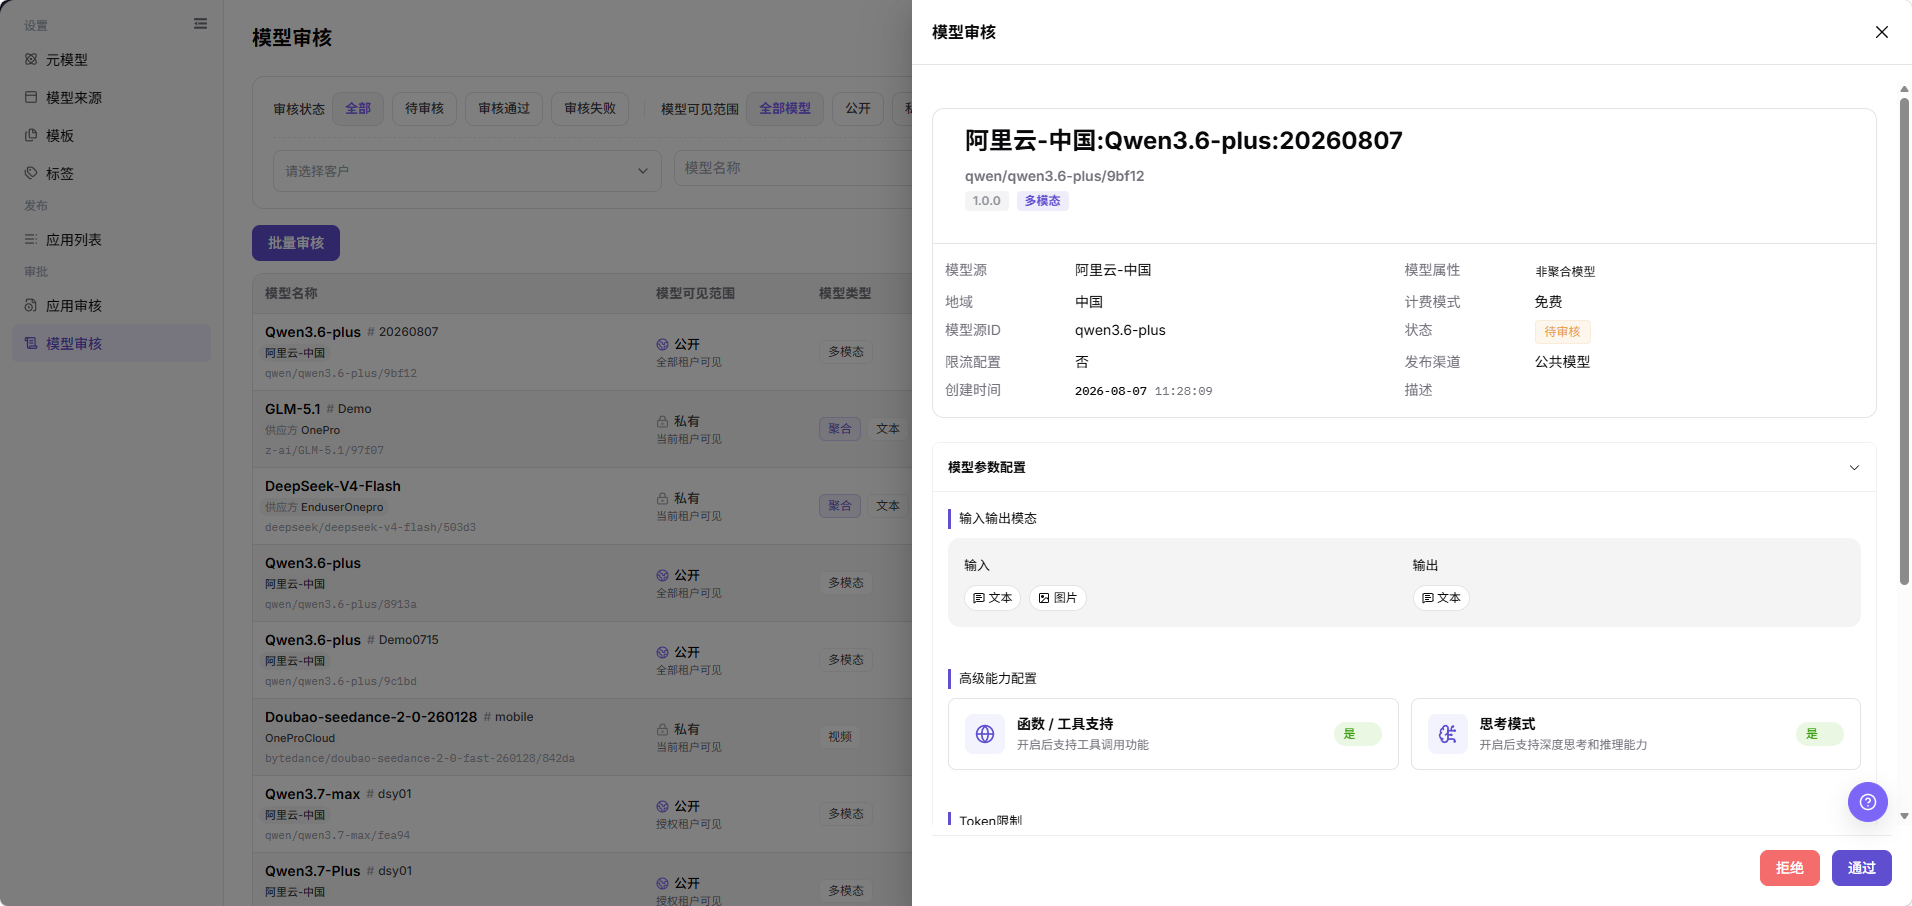Image resolution: width=1912 pixels, height=906 pixels.
Task: Reject the model with 拒绝
Action: 1790,868
